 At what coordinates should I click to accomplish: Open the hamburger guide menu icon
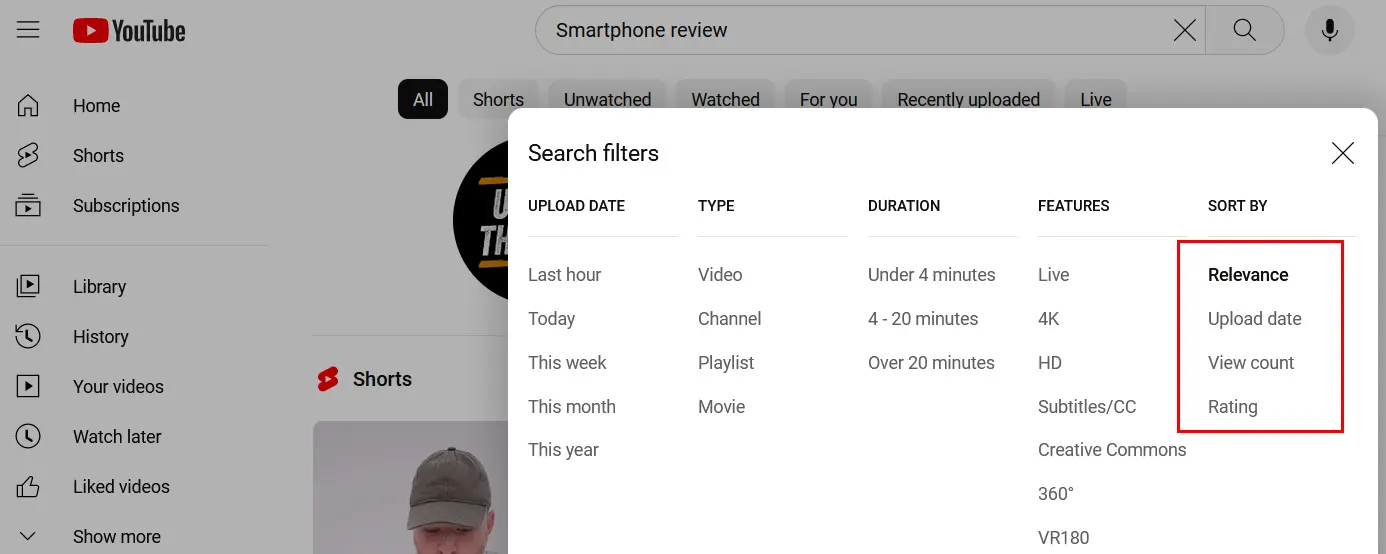[28, 30]
